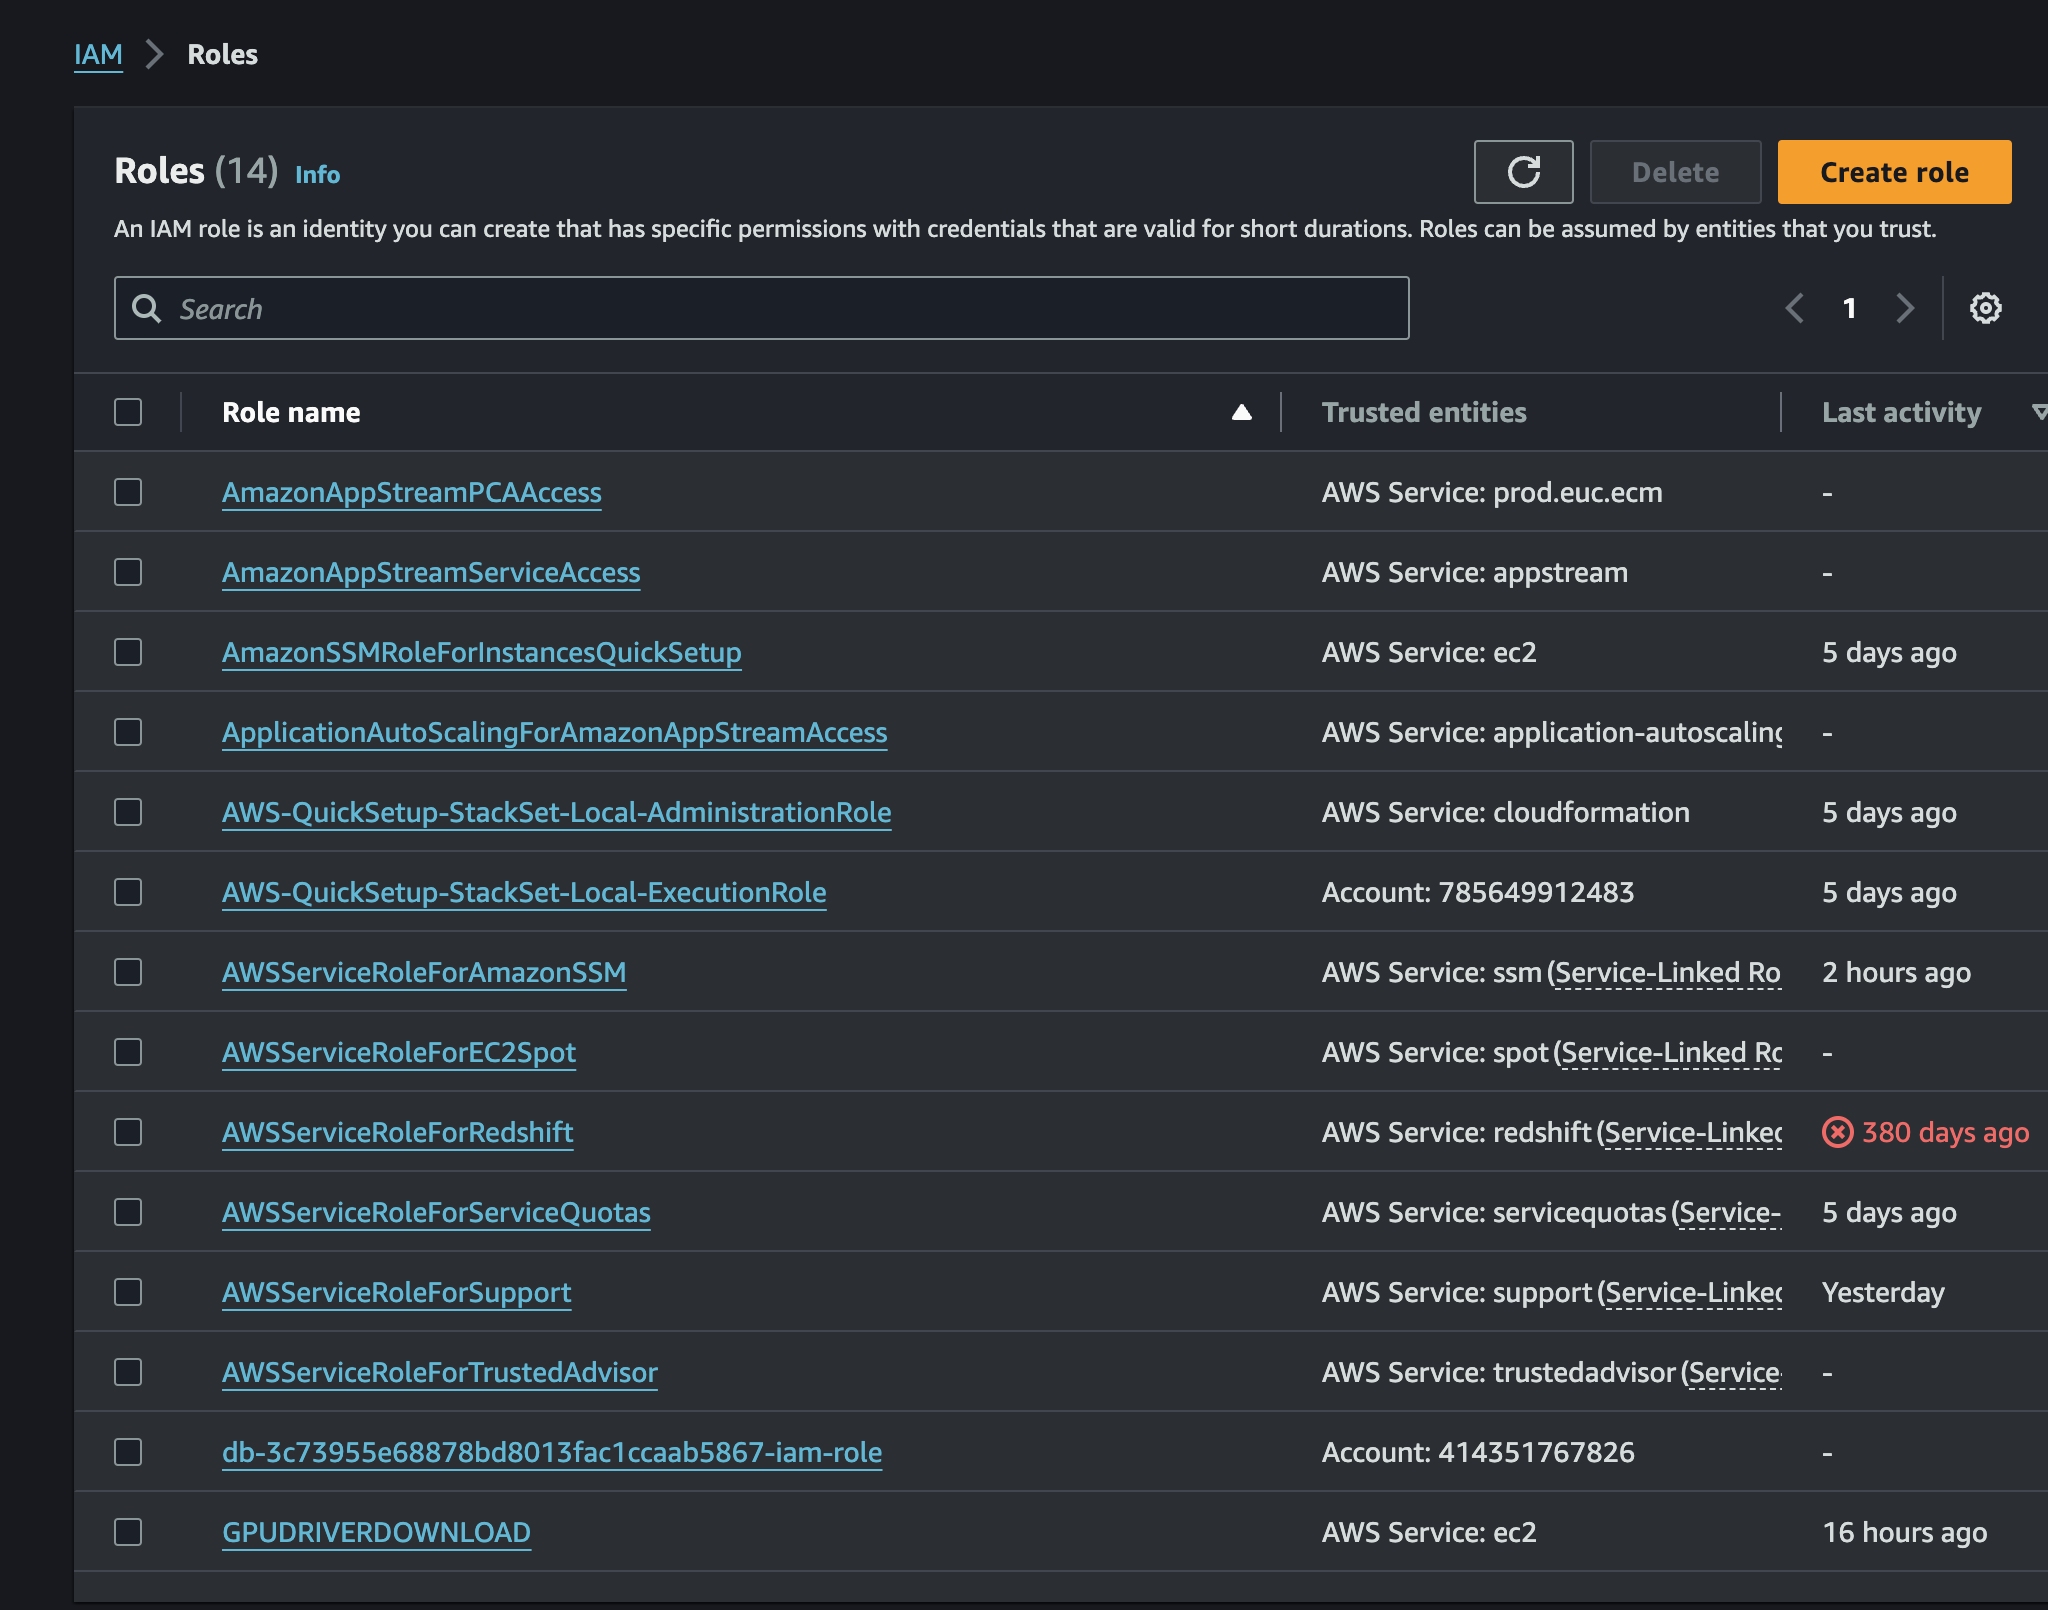Click current page number 1

click(1849, 308)
